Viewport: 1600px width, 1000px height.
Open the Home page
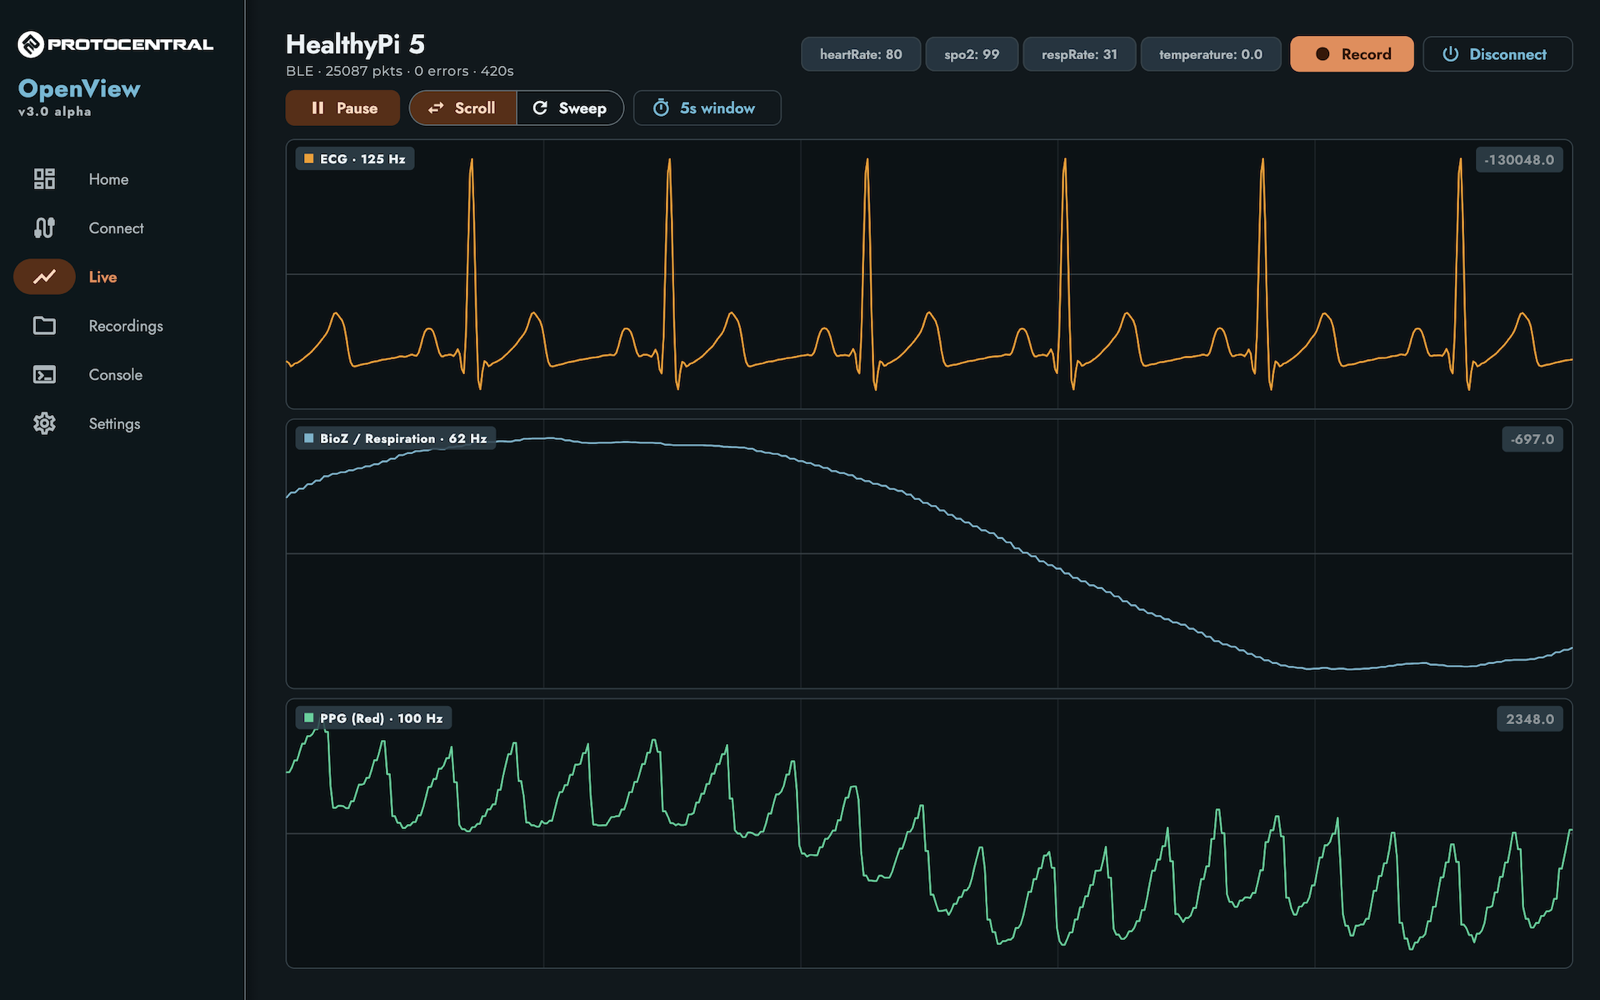(x=122, y=179)
